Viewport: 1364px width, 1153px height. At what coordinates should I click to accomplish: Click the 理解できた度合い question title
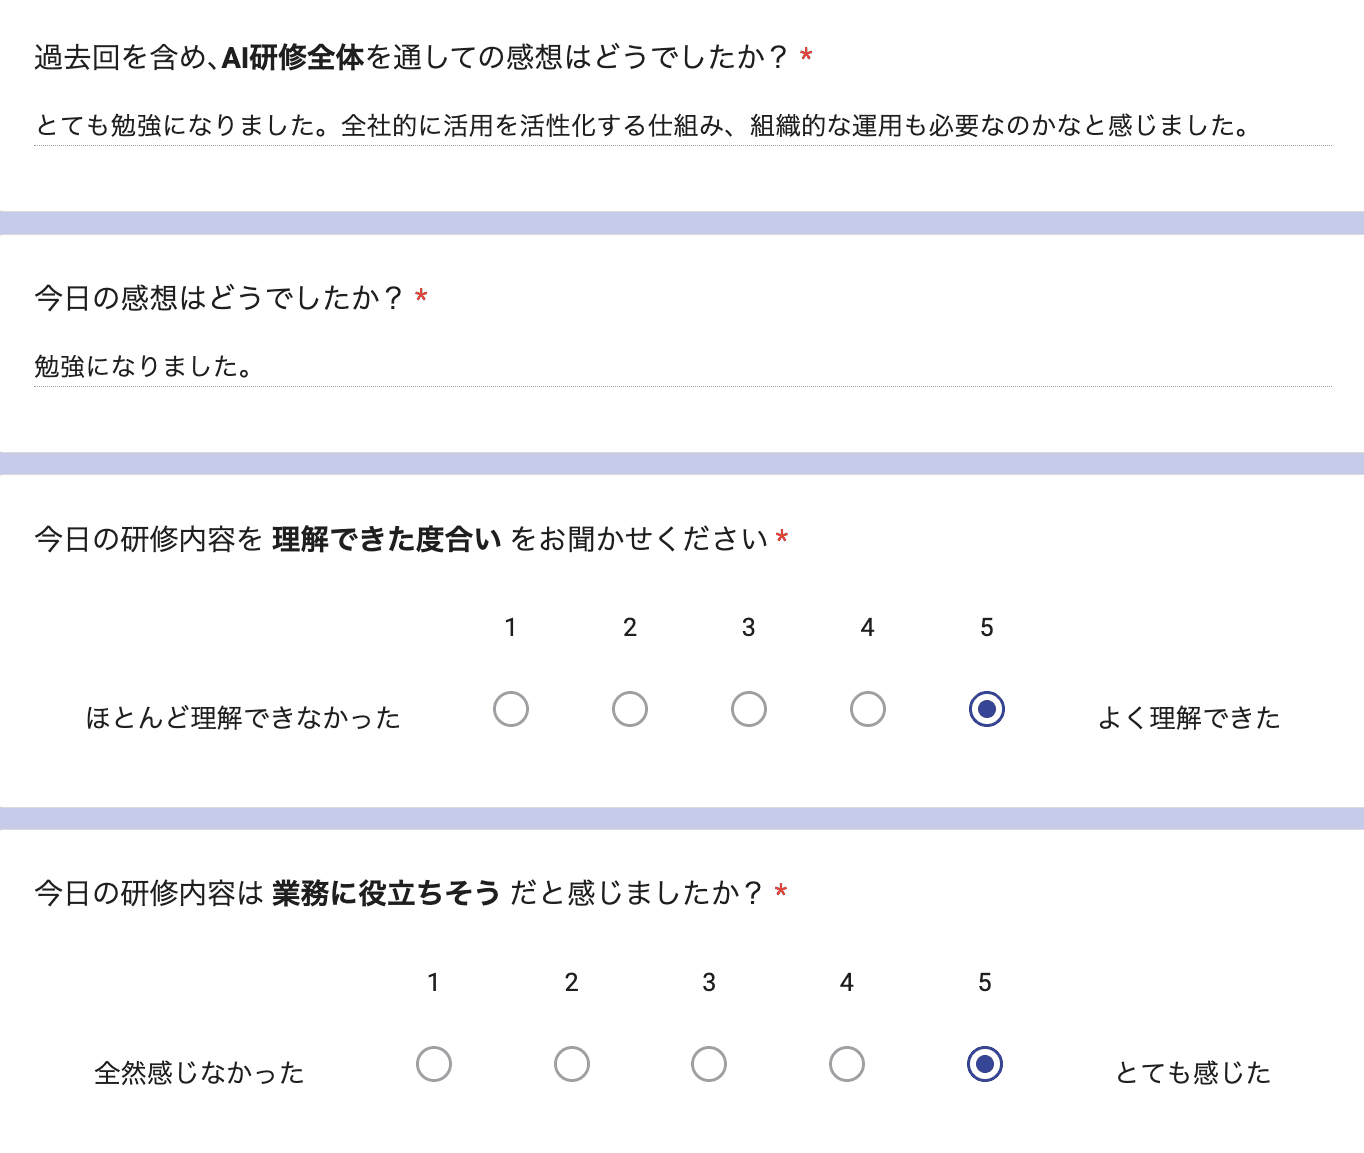pos(408,538)
